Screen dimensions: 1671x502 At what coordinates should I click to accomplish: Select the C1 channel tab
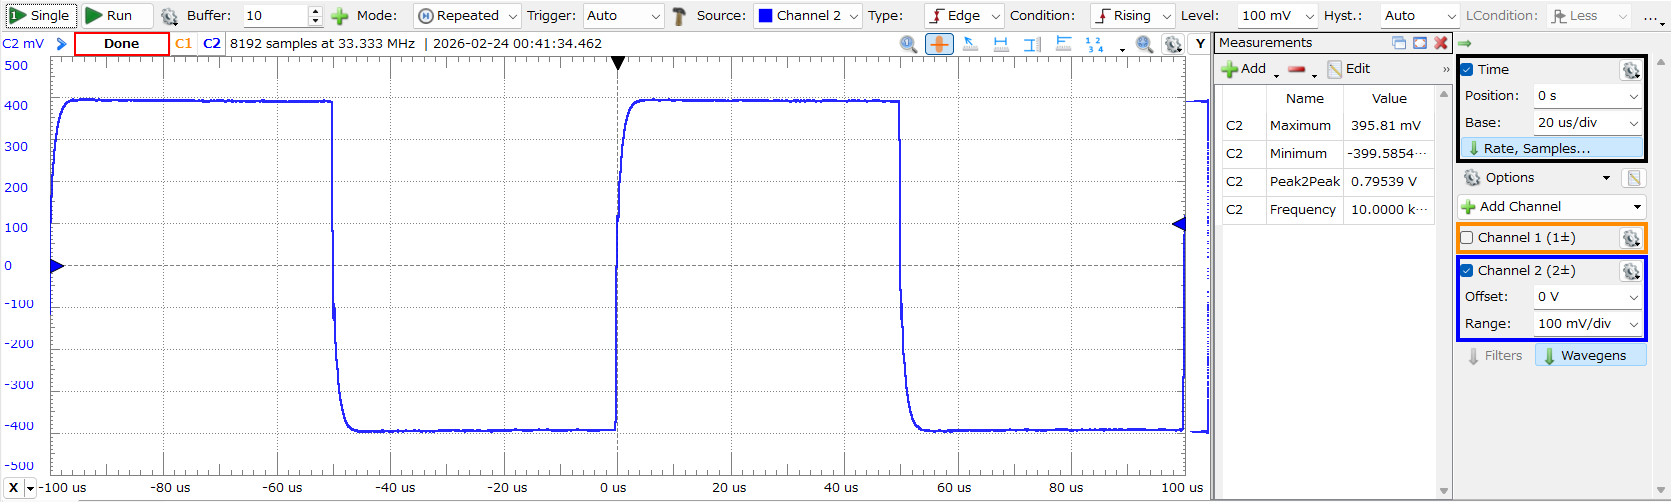183,44
